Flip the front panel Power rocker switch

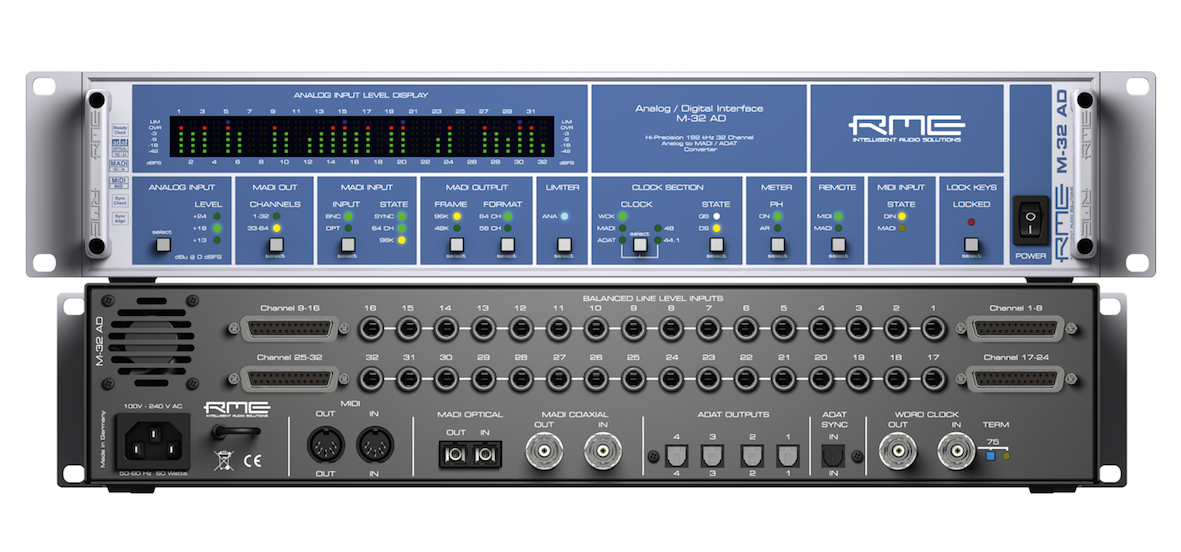click(1030, 221)
